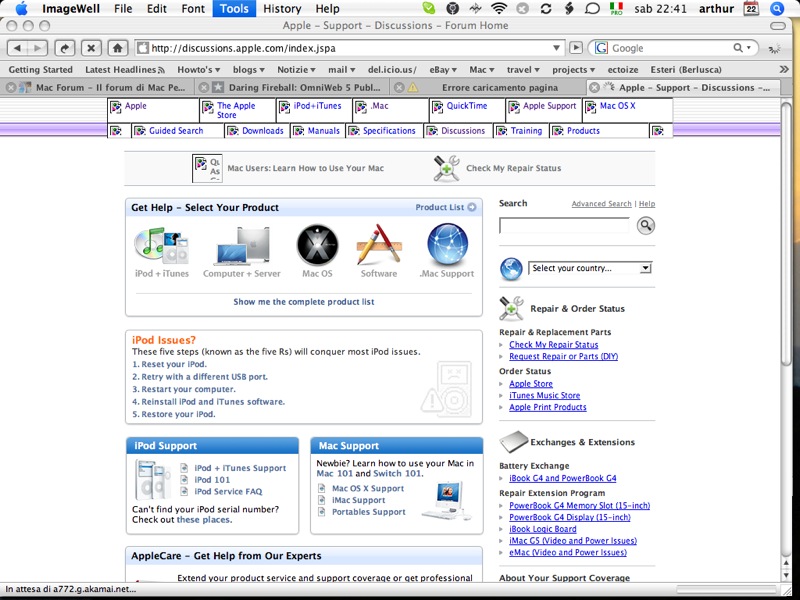Expand the blogs bookmark folder

click(248, 69)
